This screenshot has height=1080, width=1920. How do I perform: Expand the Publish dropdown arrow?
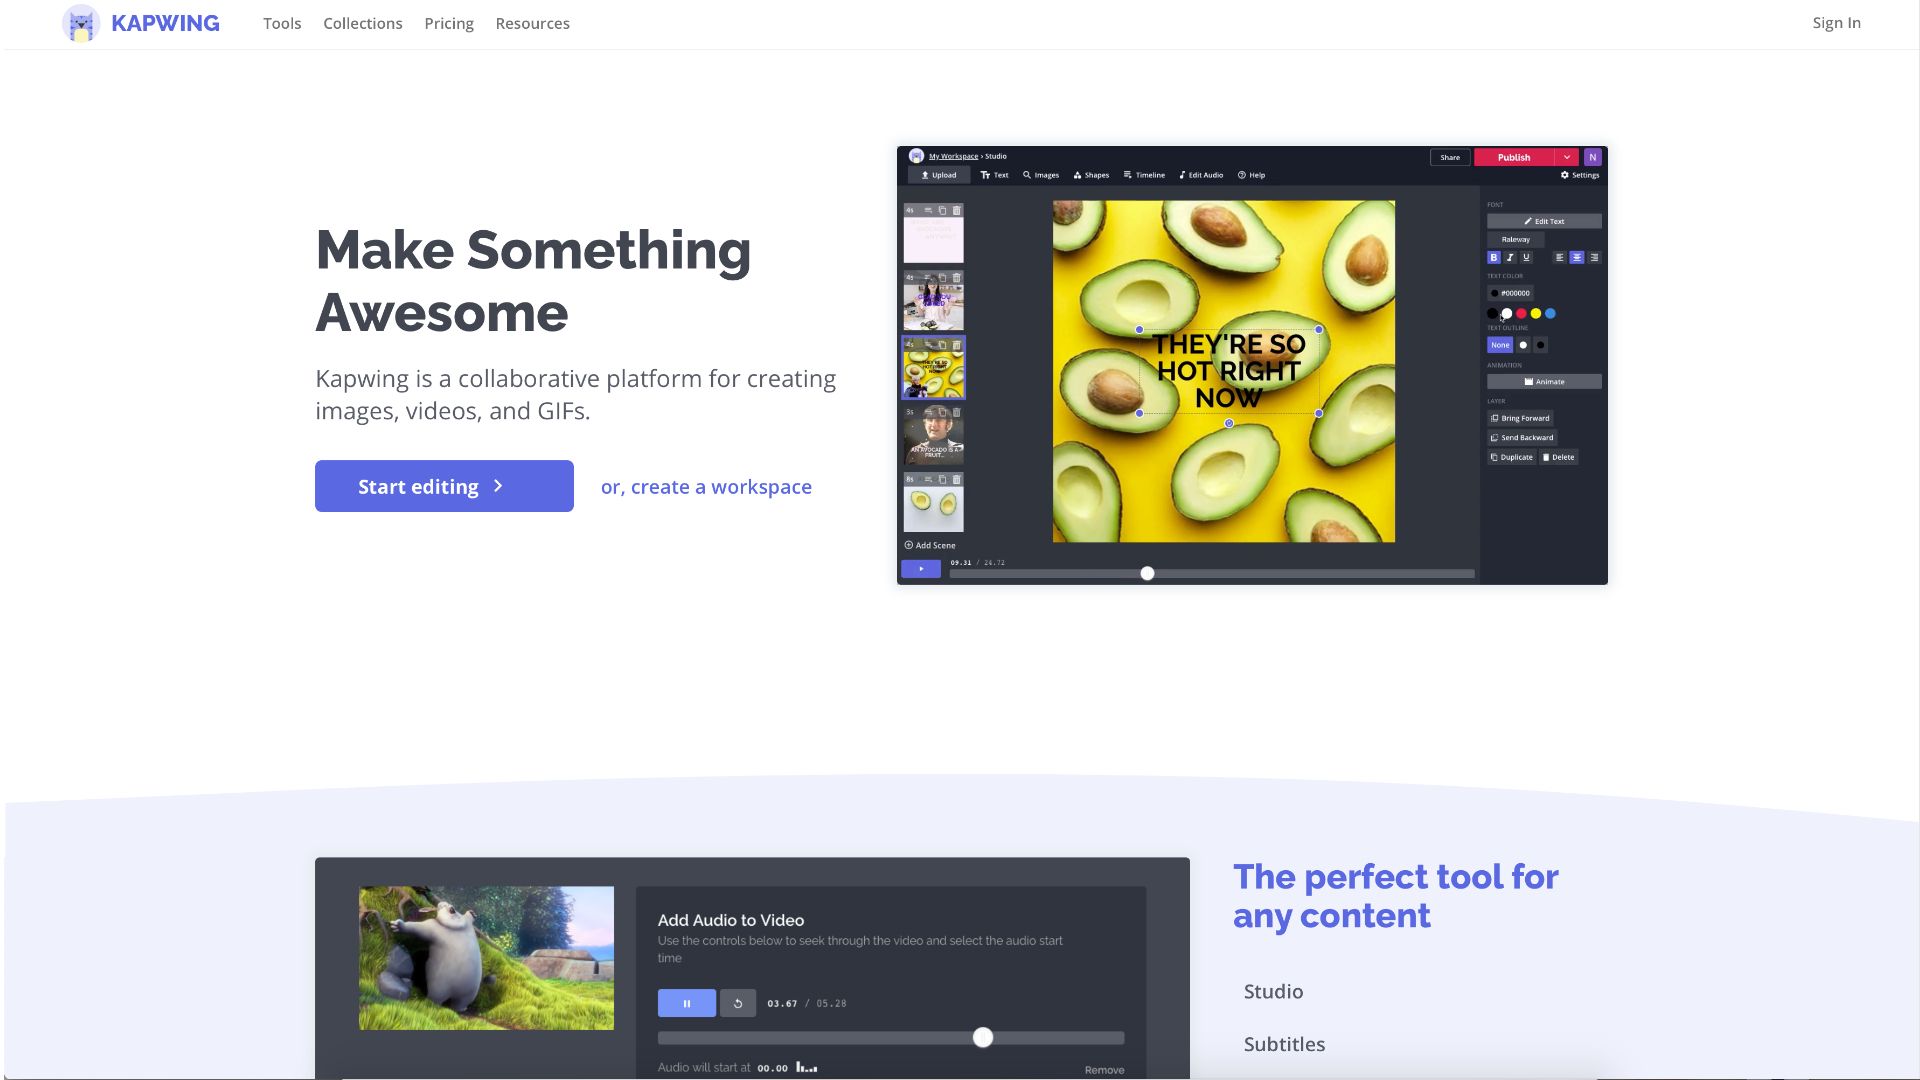[x=1567, y=157]
